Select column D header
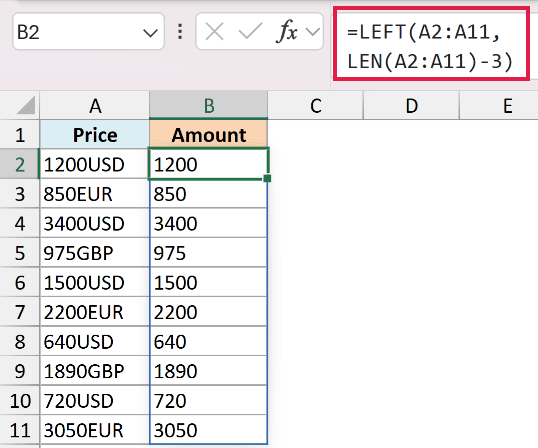Image resolution: width=538 pixels, height=448 pixels. pos(411,106)
